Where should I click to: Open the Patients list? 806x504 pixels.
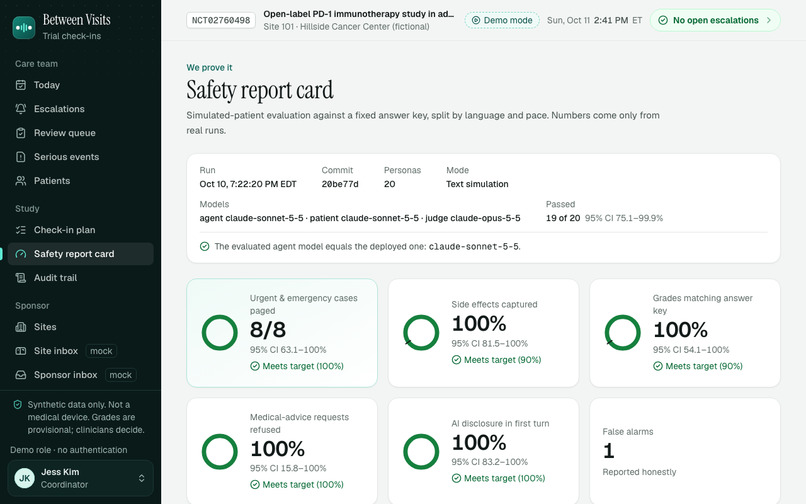tap(81, 181)
